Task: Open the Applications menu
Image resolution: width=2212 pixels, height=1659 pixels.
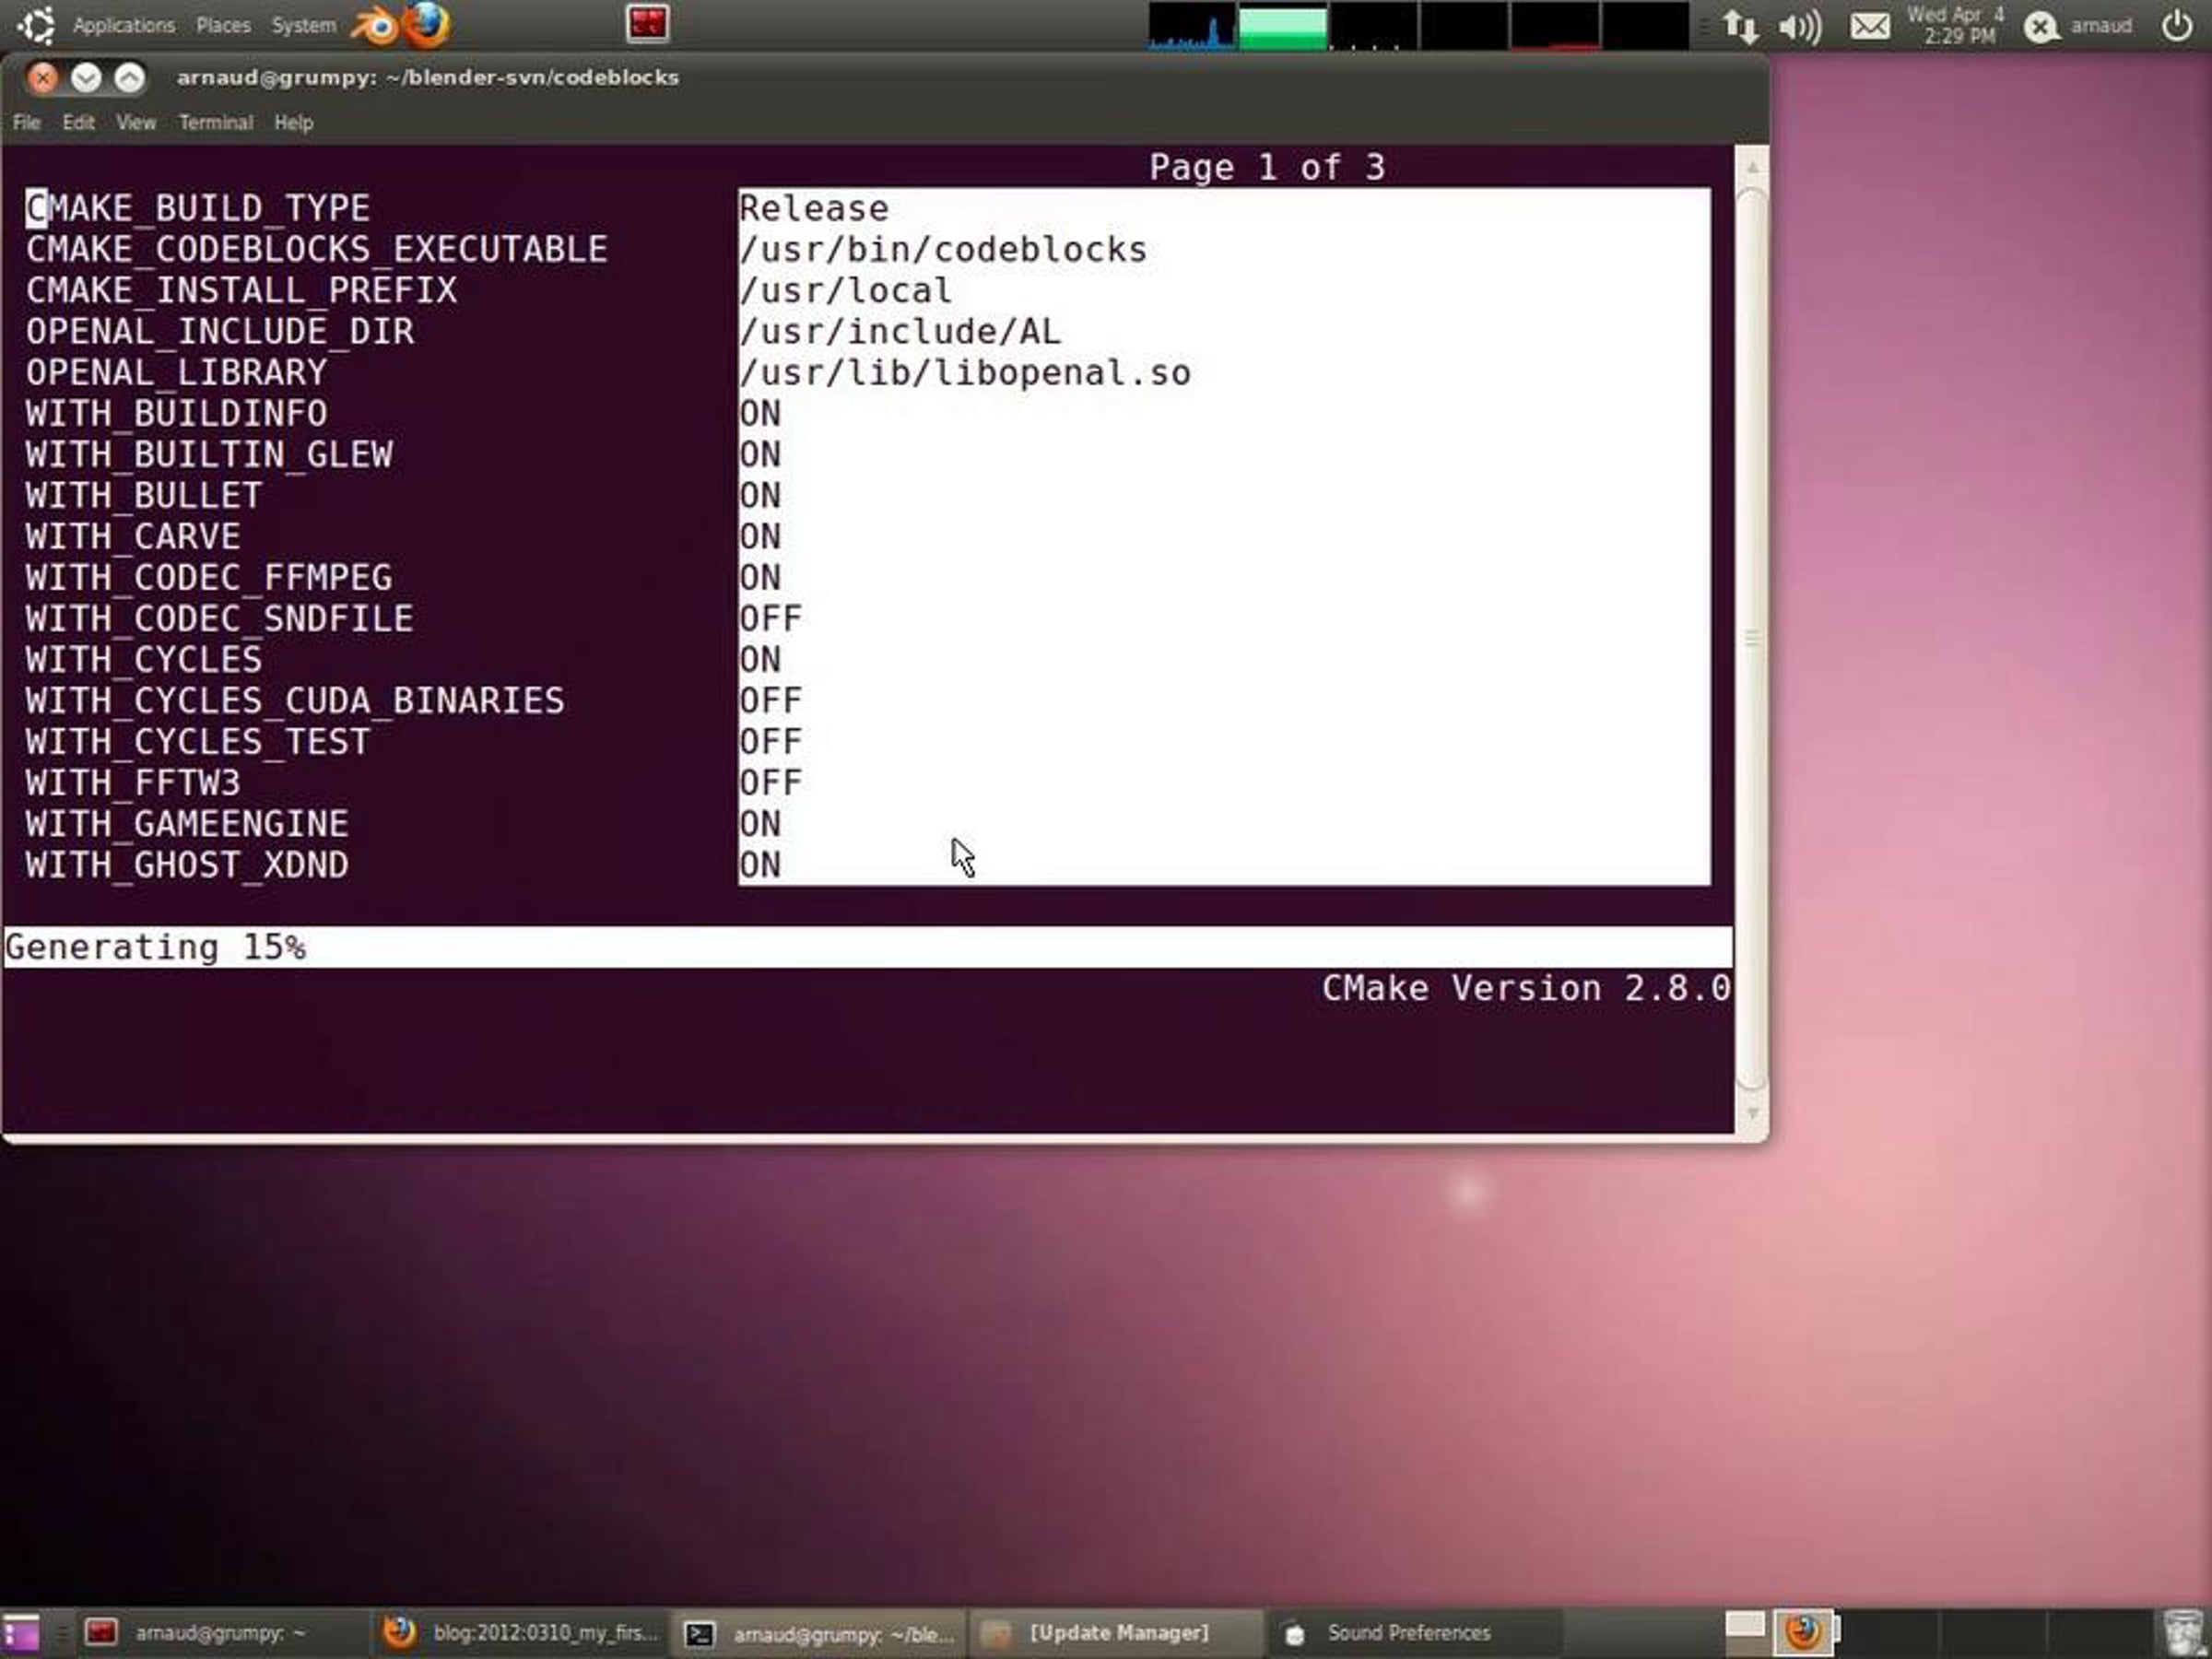Action: tap(123, 26)
